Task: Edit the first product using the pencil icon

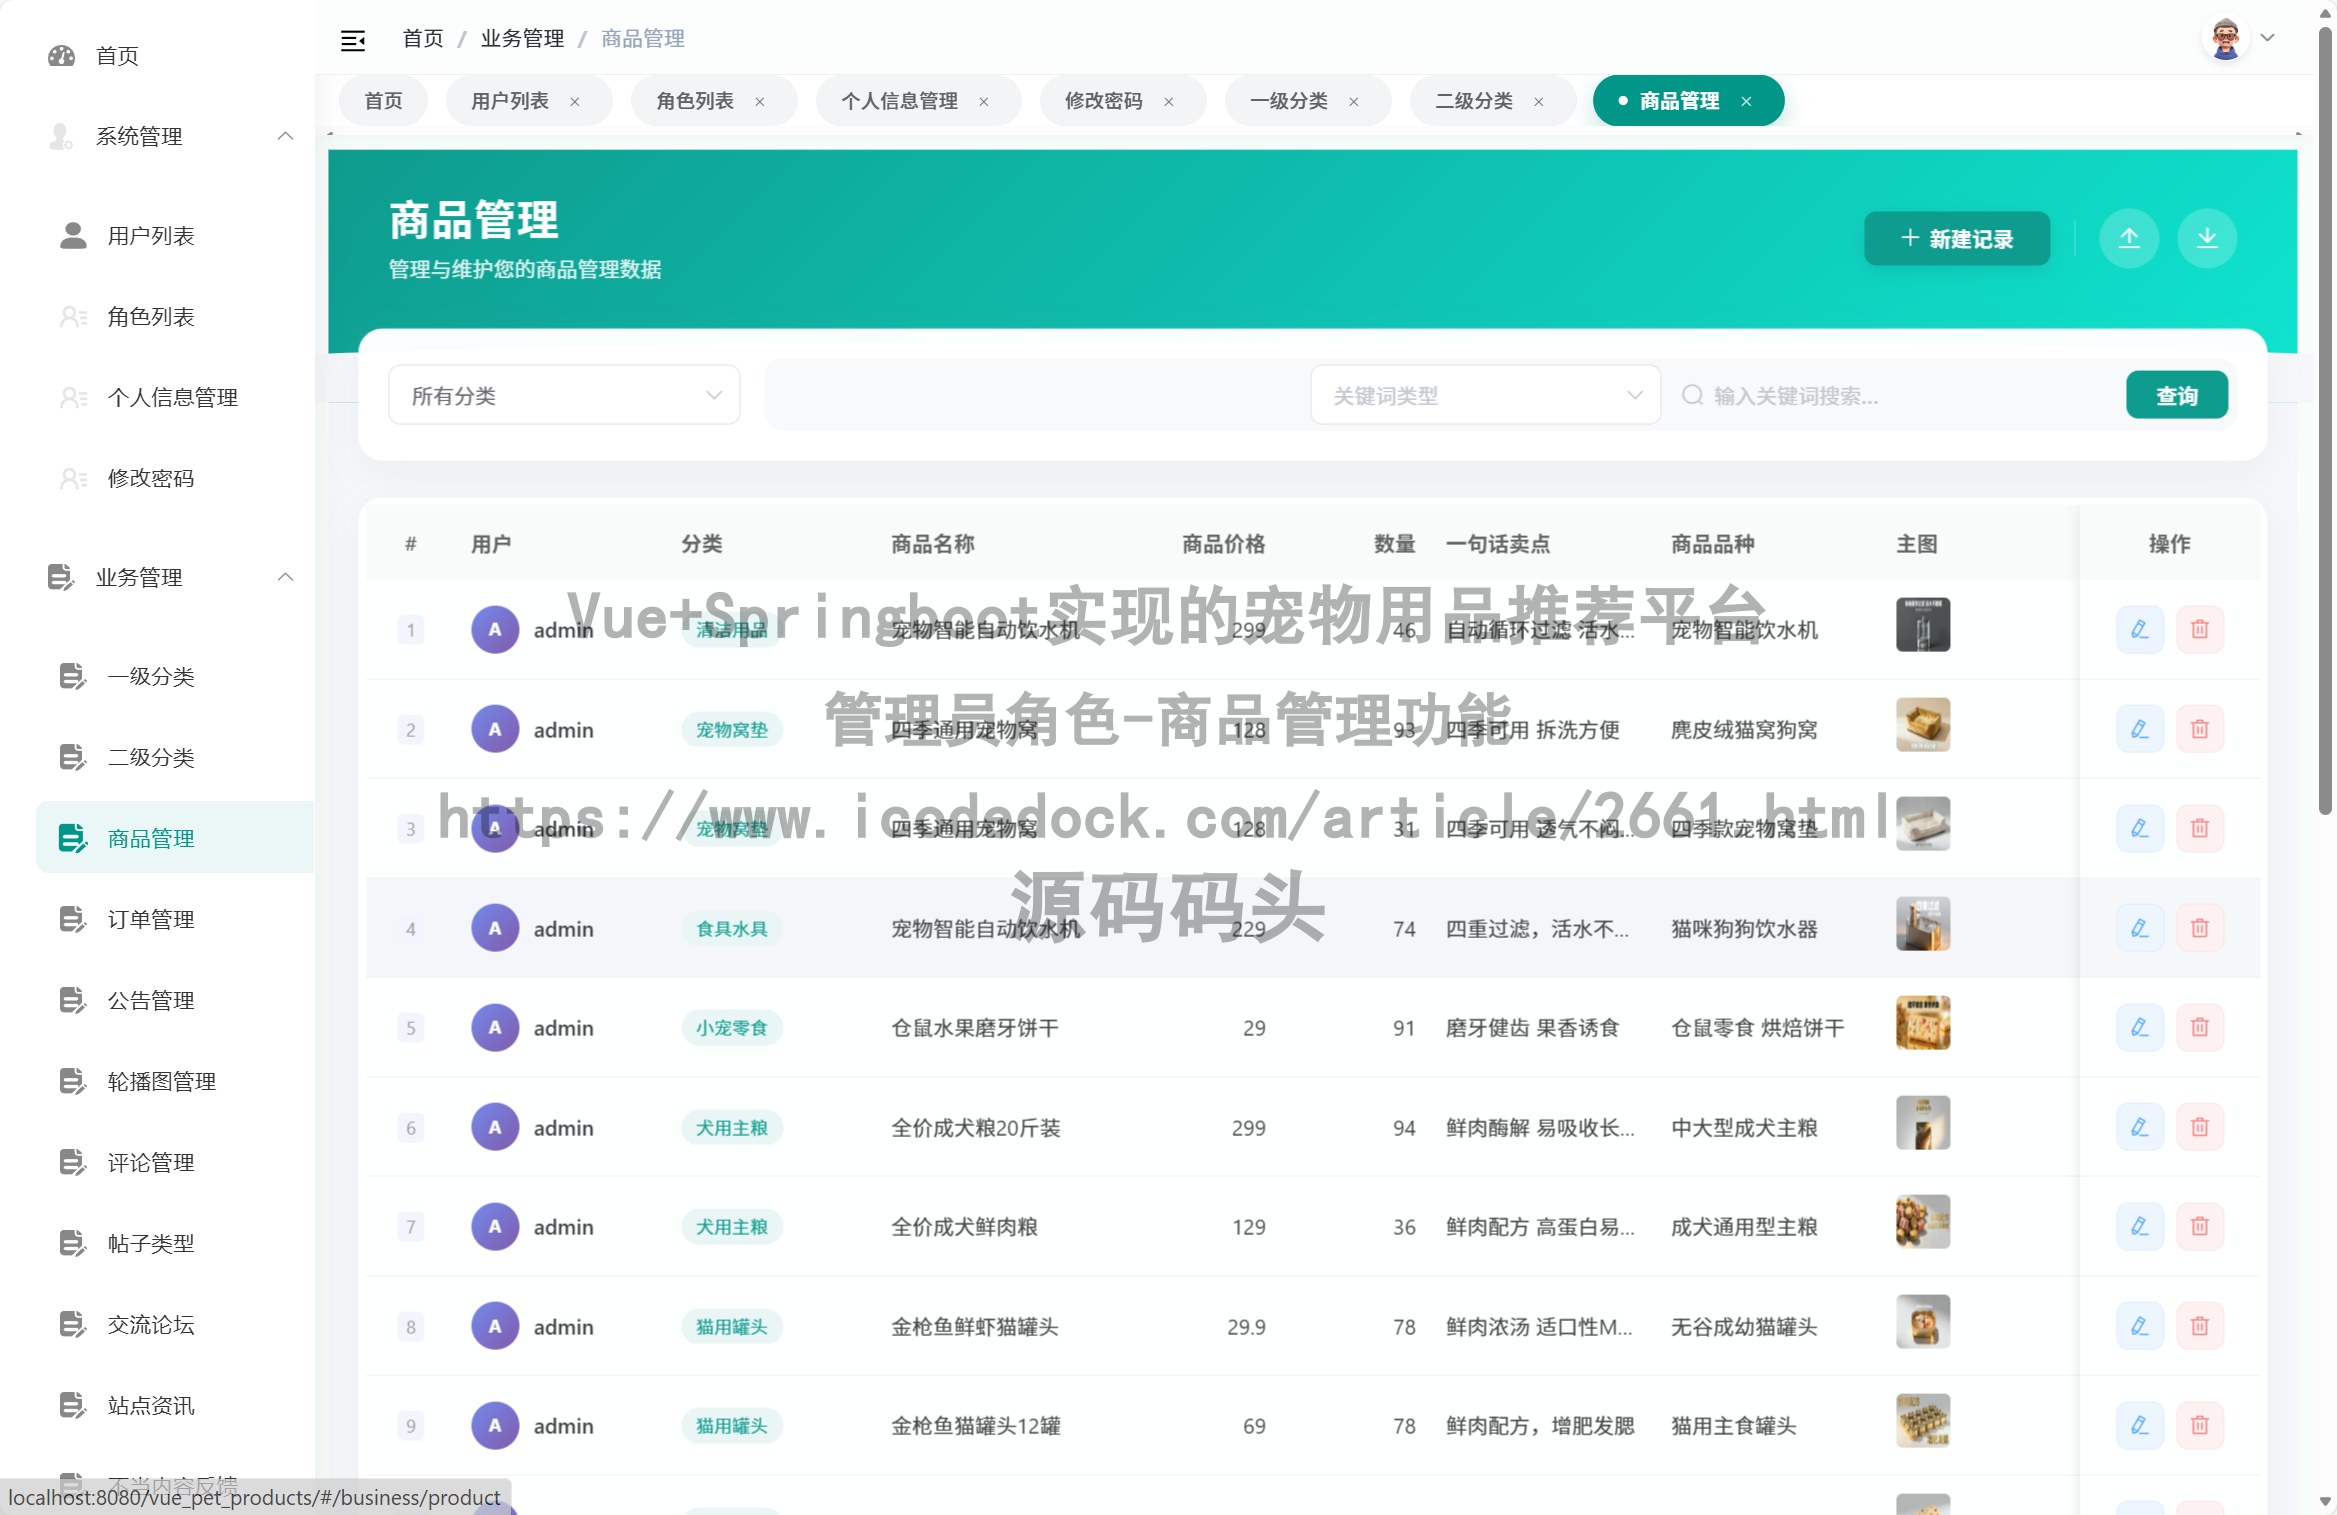Action: tap(2140, 629)
